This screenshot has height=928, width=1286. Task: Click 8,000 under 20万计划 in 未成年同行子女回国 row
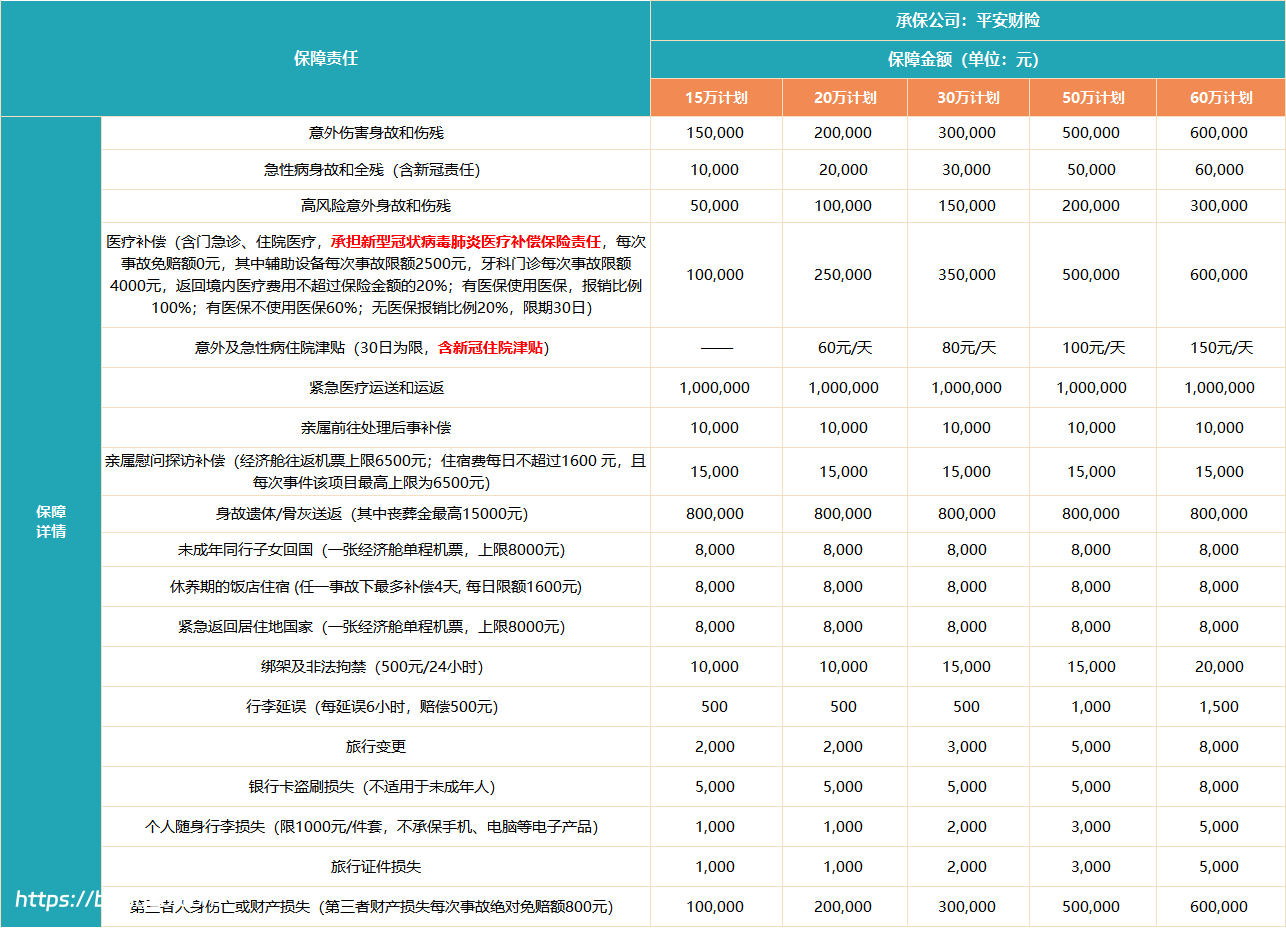click(844, 549)
